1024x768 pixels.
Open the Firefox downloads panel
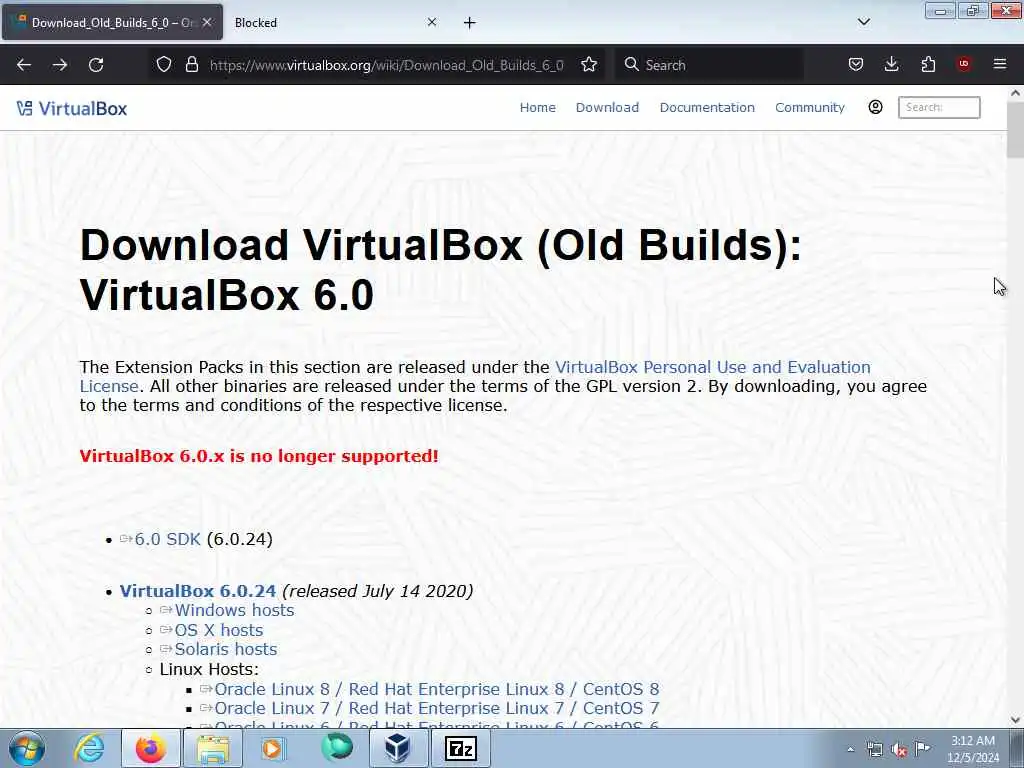click(891, 65)
